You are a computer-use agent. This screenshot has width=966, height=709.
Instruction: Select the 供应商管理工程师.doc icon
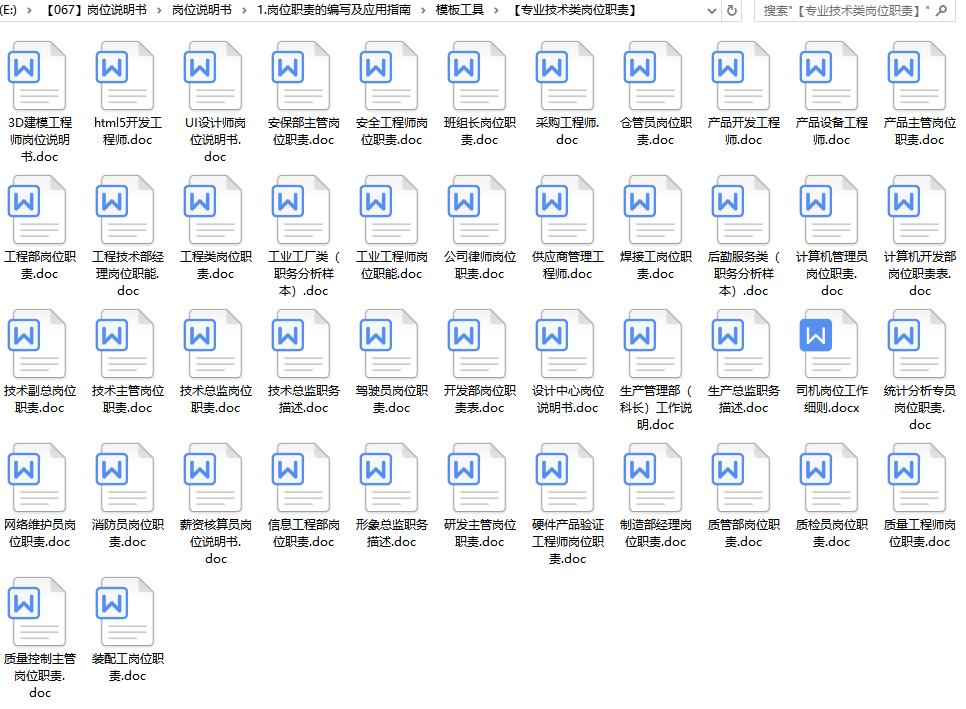tap(566, 209)
